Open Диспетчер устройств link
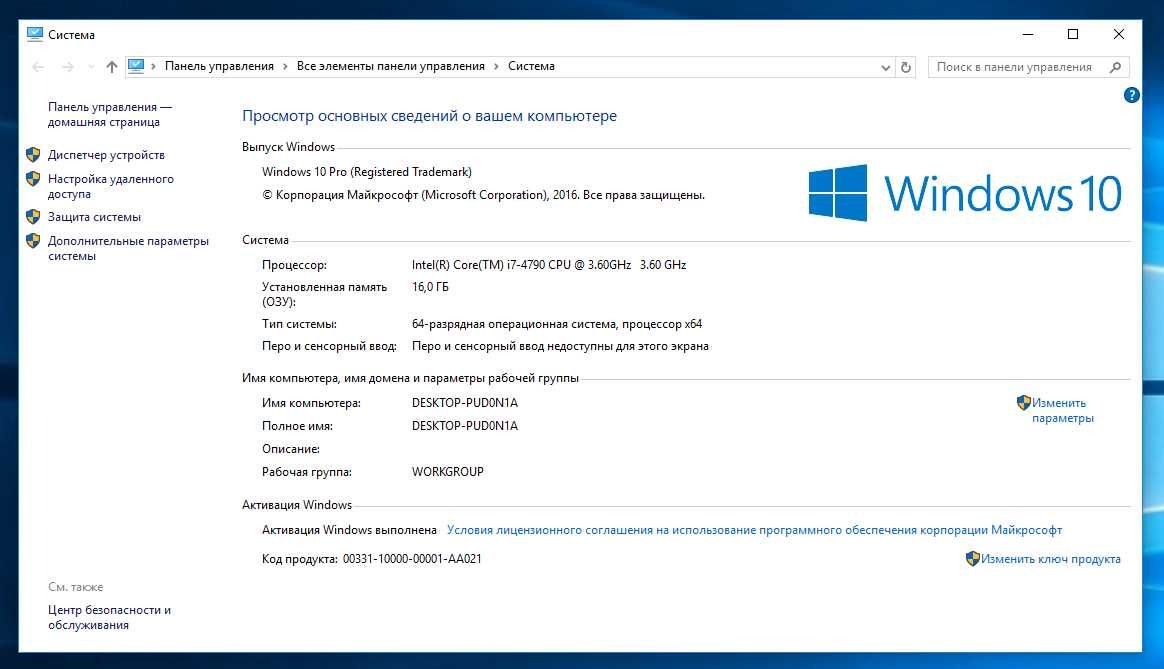This screenshot has width=1164, height=669. [x=106, y=154]
